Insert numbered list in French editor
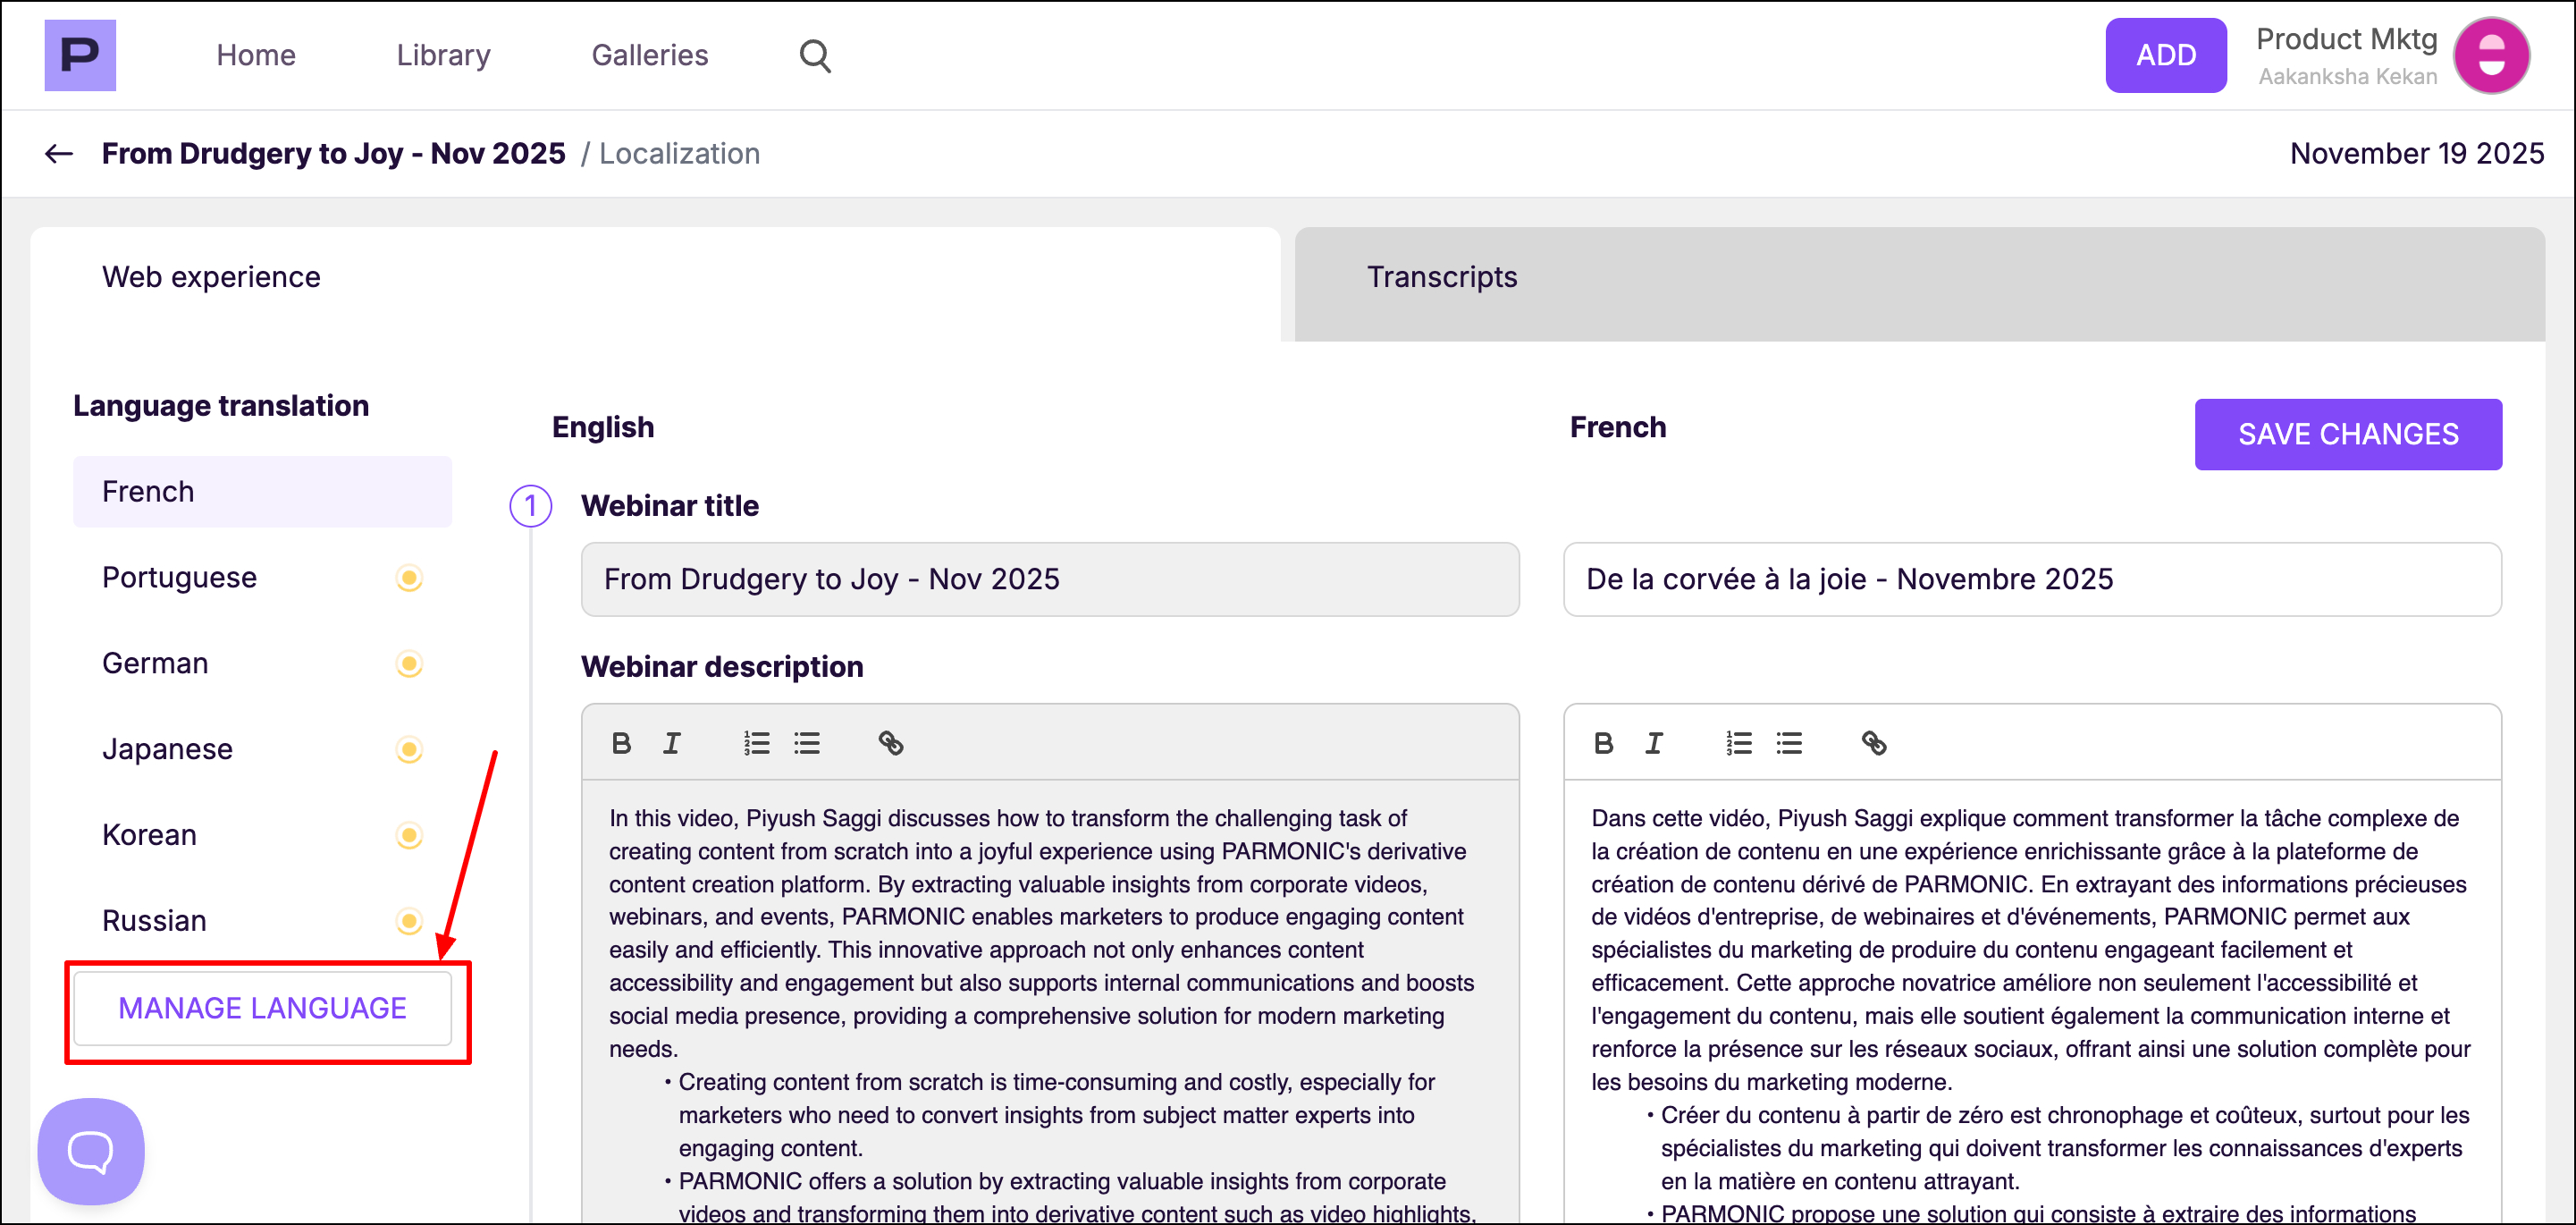This screenshot has width=2576, height=1225. 1738,743
